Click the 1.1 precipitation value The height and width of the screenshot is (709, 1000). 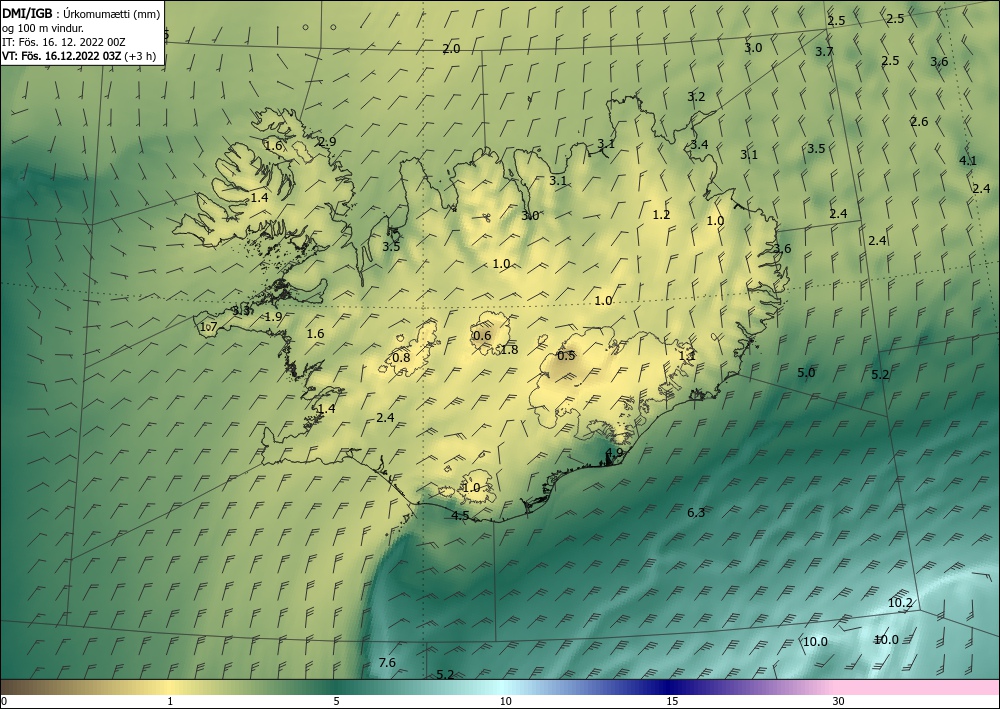[687, 356]
